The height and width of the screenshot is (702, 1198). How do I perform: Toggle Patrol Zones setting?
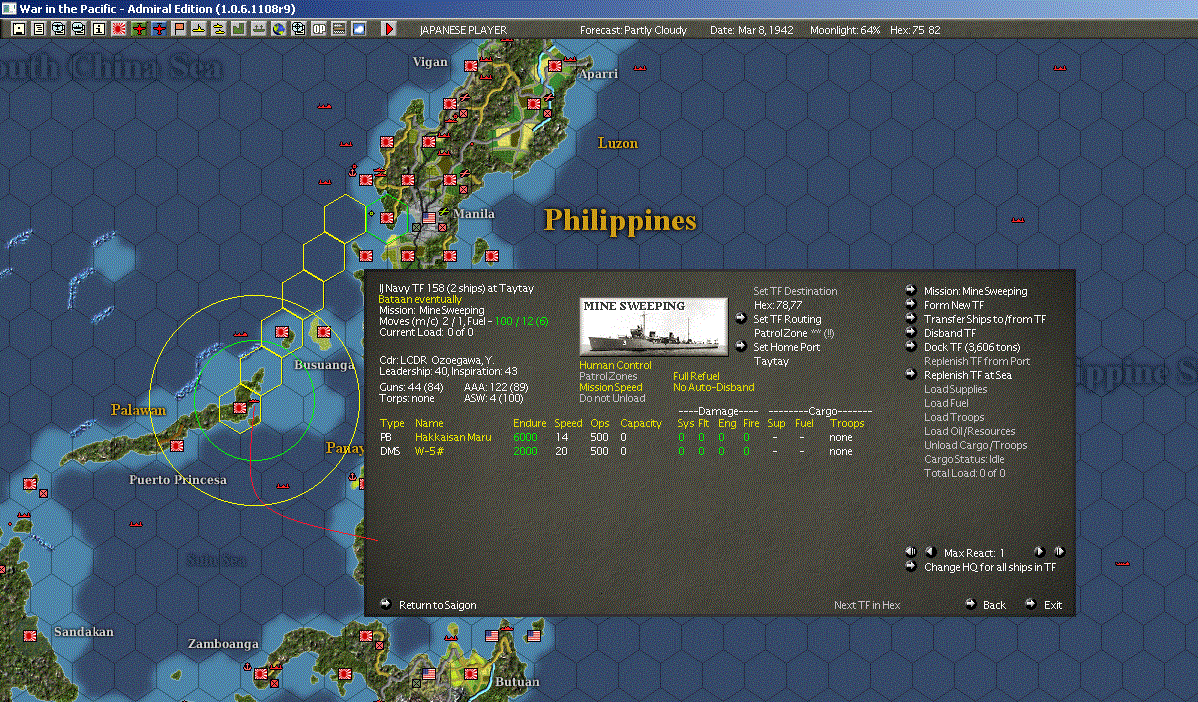pyautogui.click(x=608, y=376)
